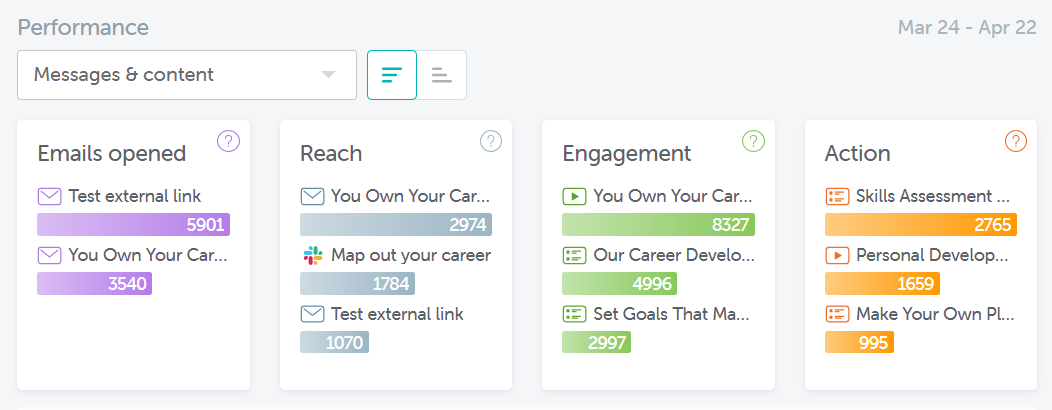Click the help icon on Reach card
This screenshot has width=1052, height=410.
tap(491, 141)
